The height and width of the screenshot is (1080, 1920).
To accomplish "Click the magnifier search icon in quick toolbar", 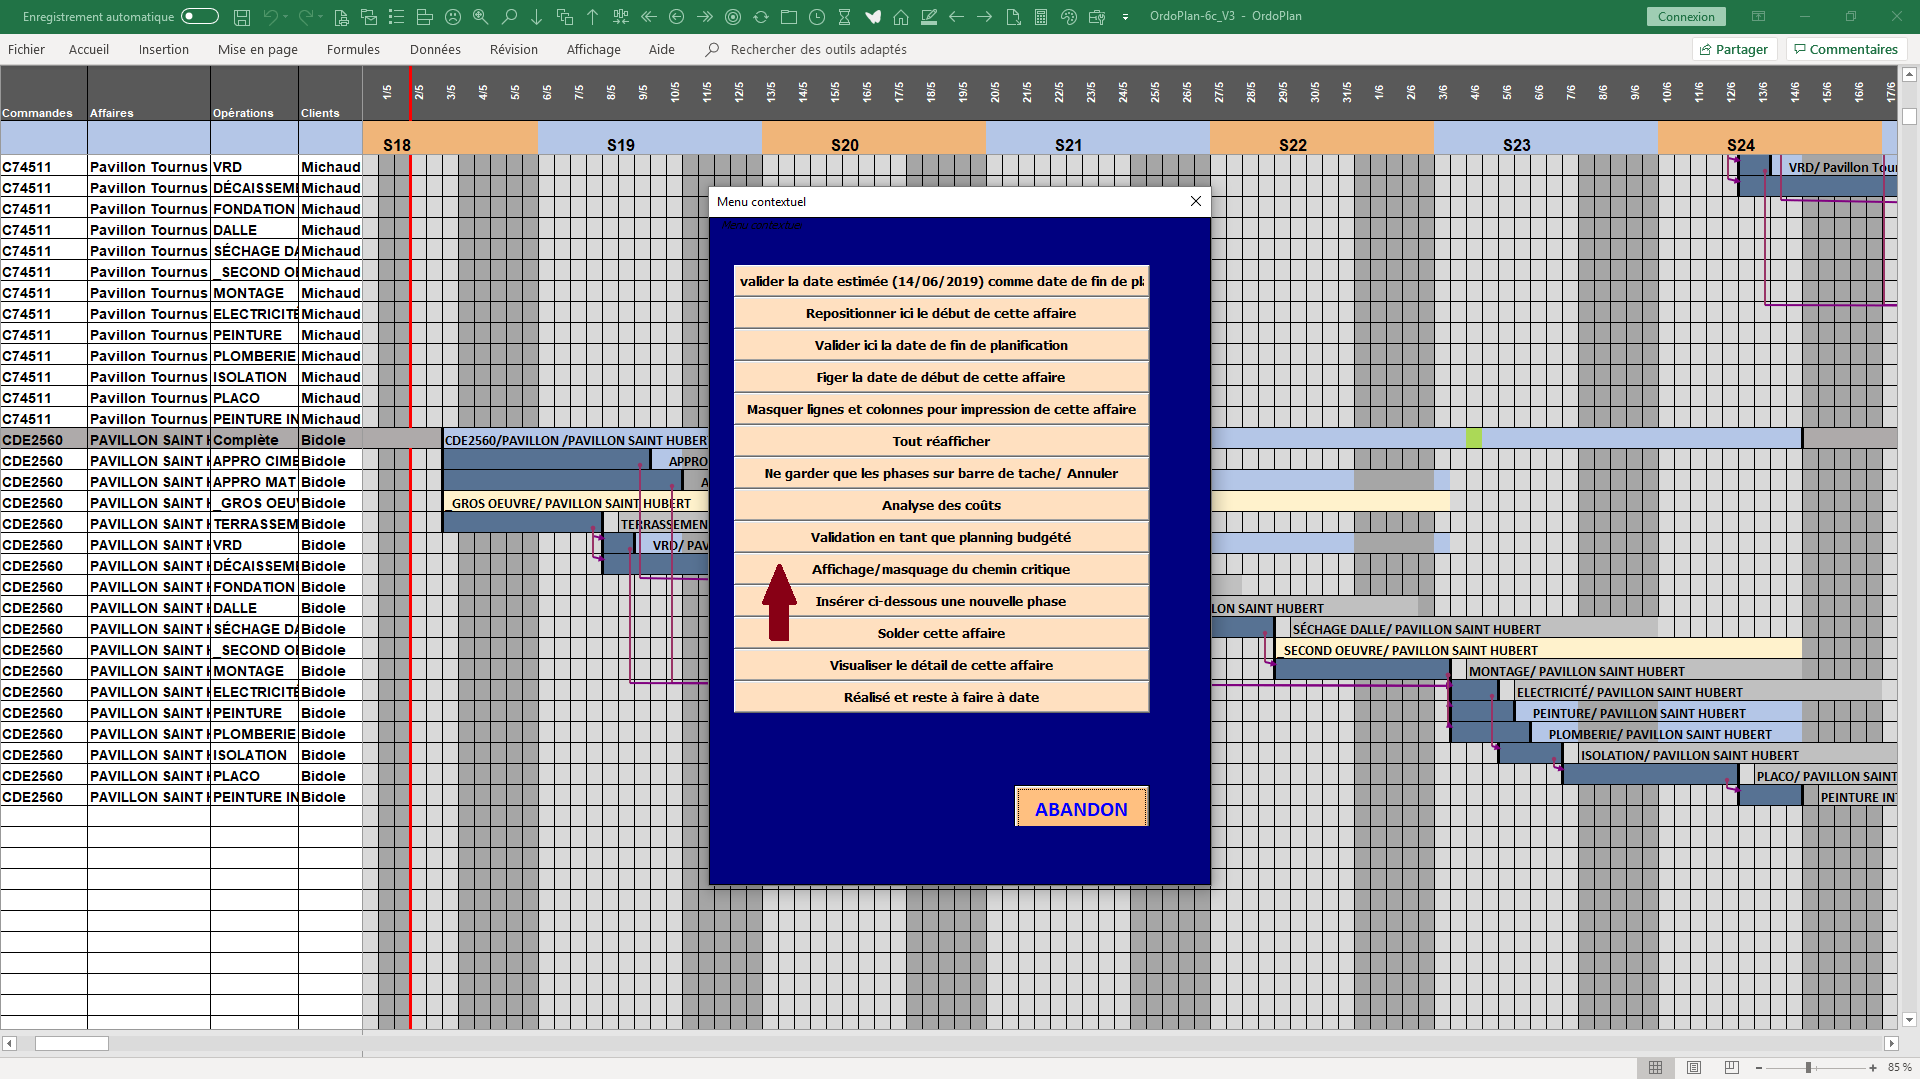I will coord(509,16).
